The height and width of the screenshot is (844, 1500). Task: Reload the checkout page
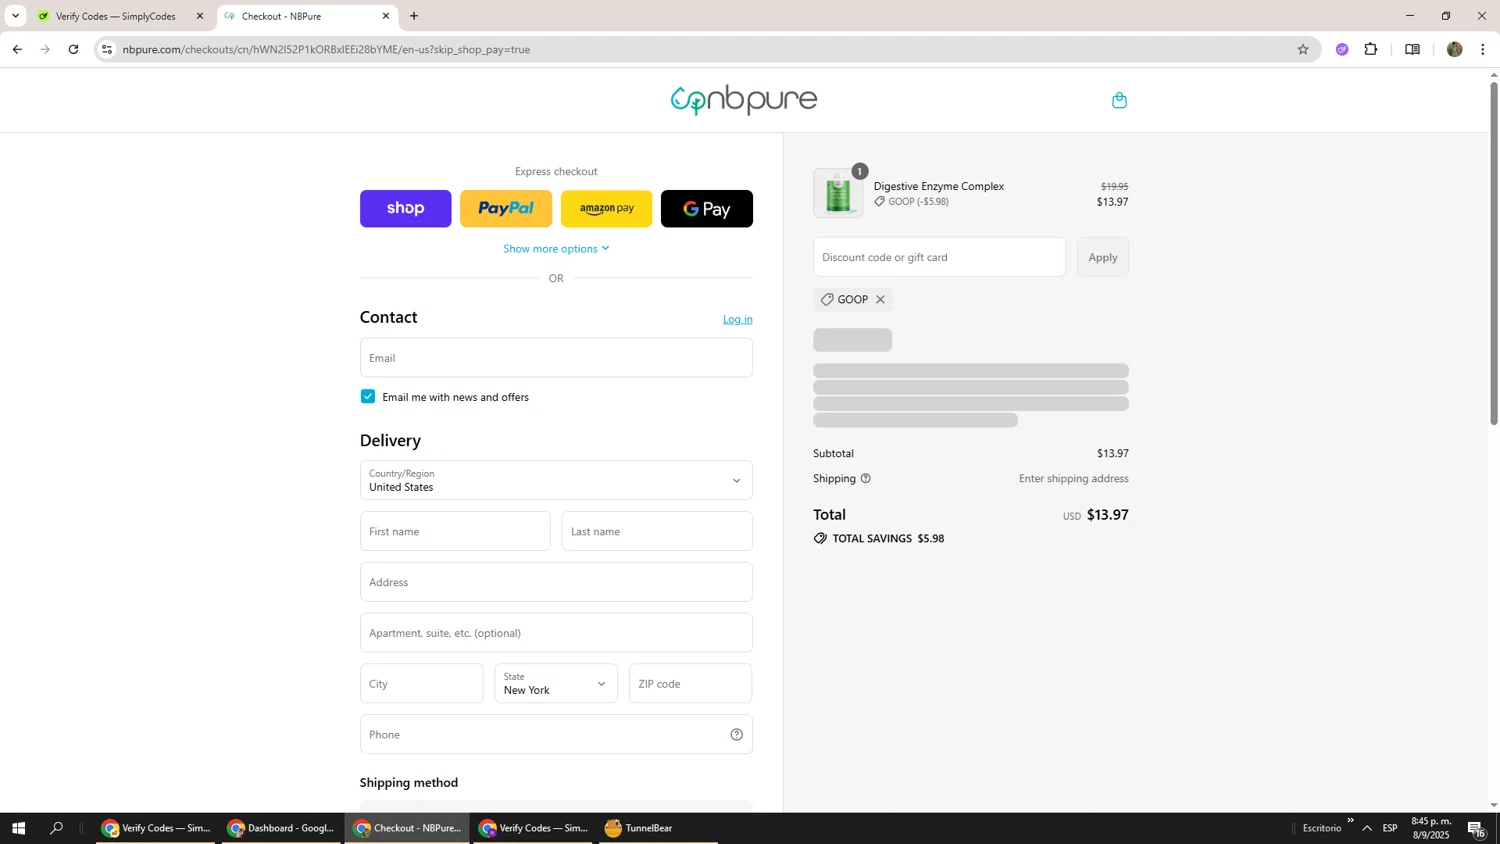click(73, 49)
